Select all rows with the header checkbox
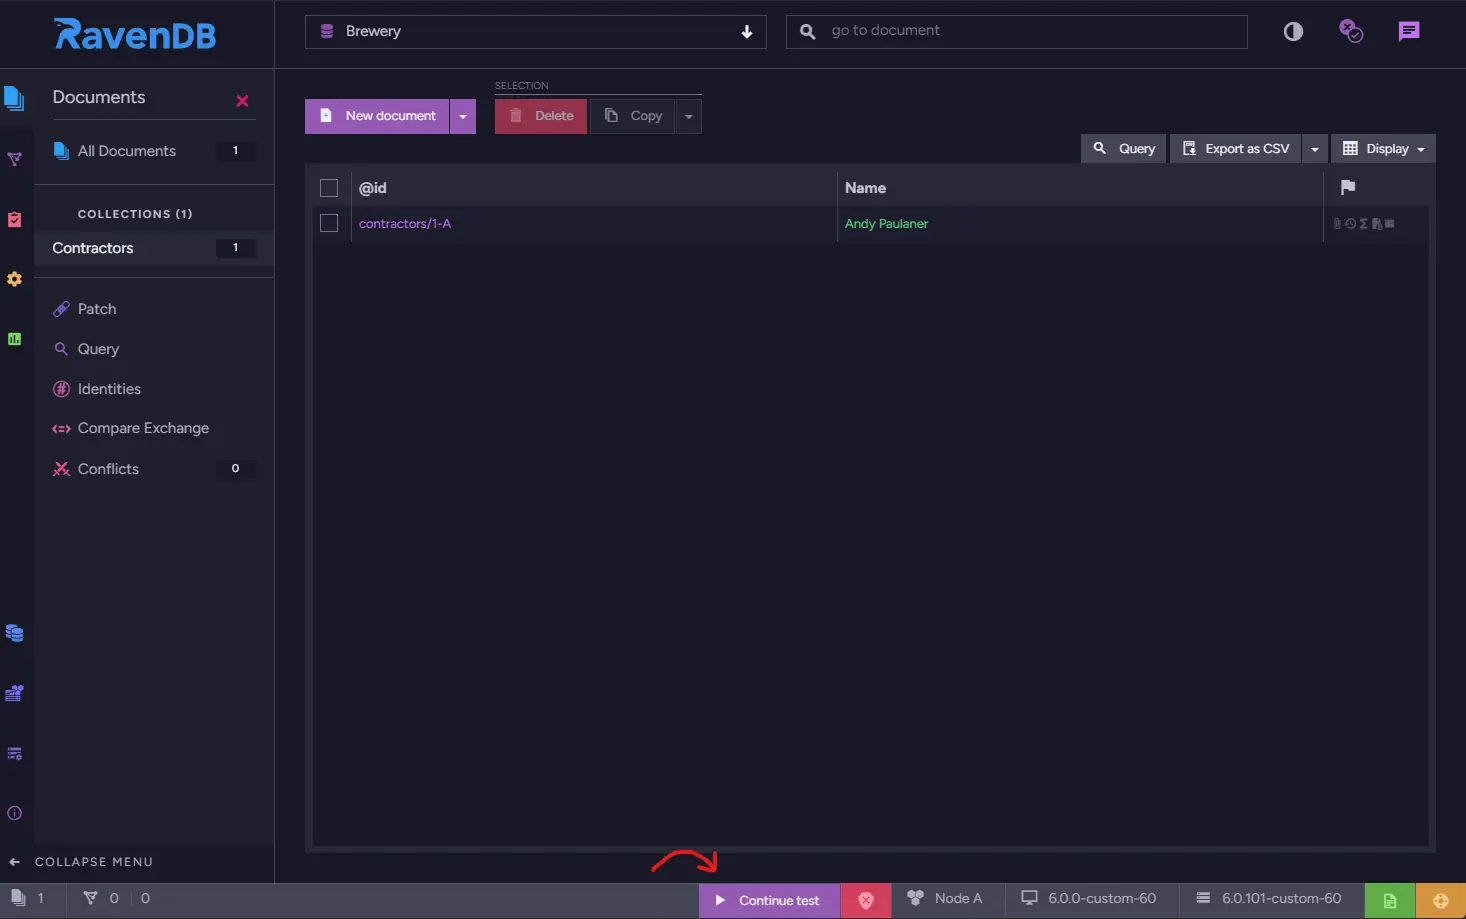This screenshot has width=1466, height=919. 329,188
